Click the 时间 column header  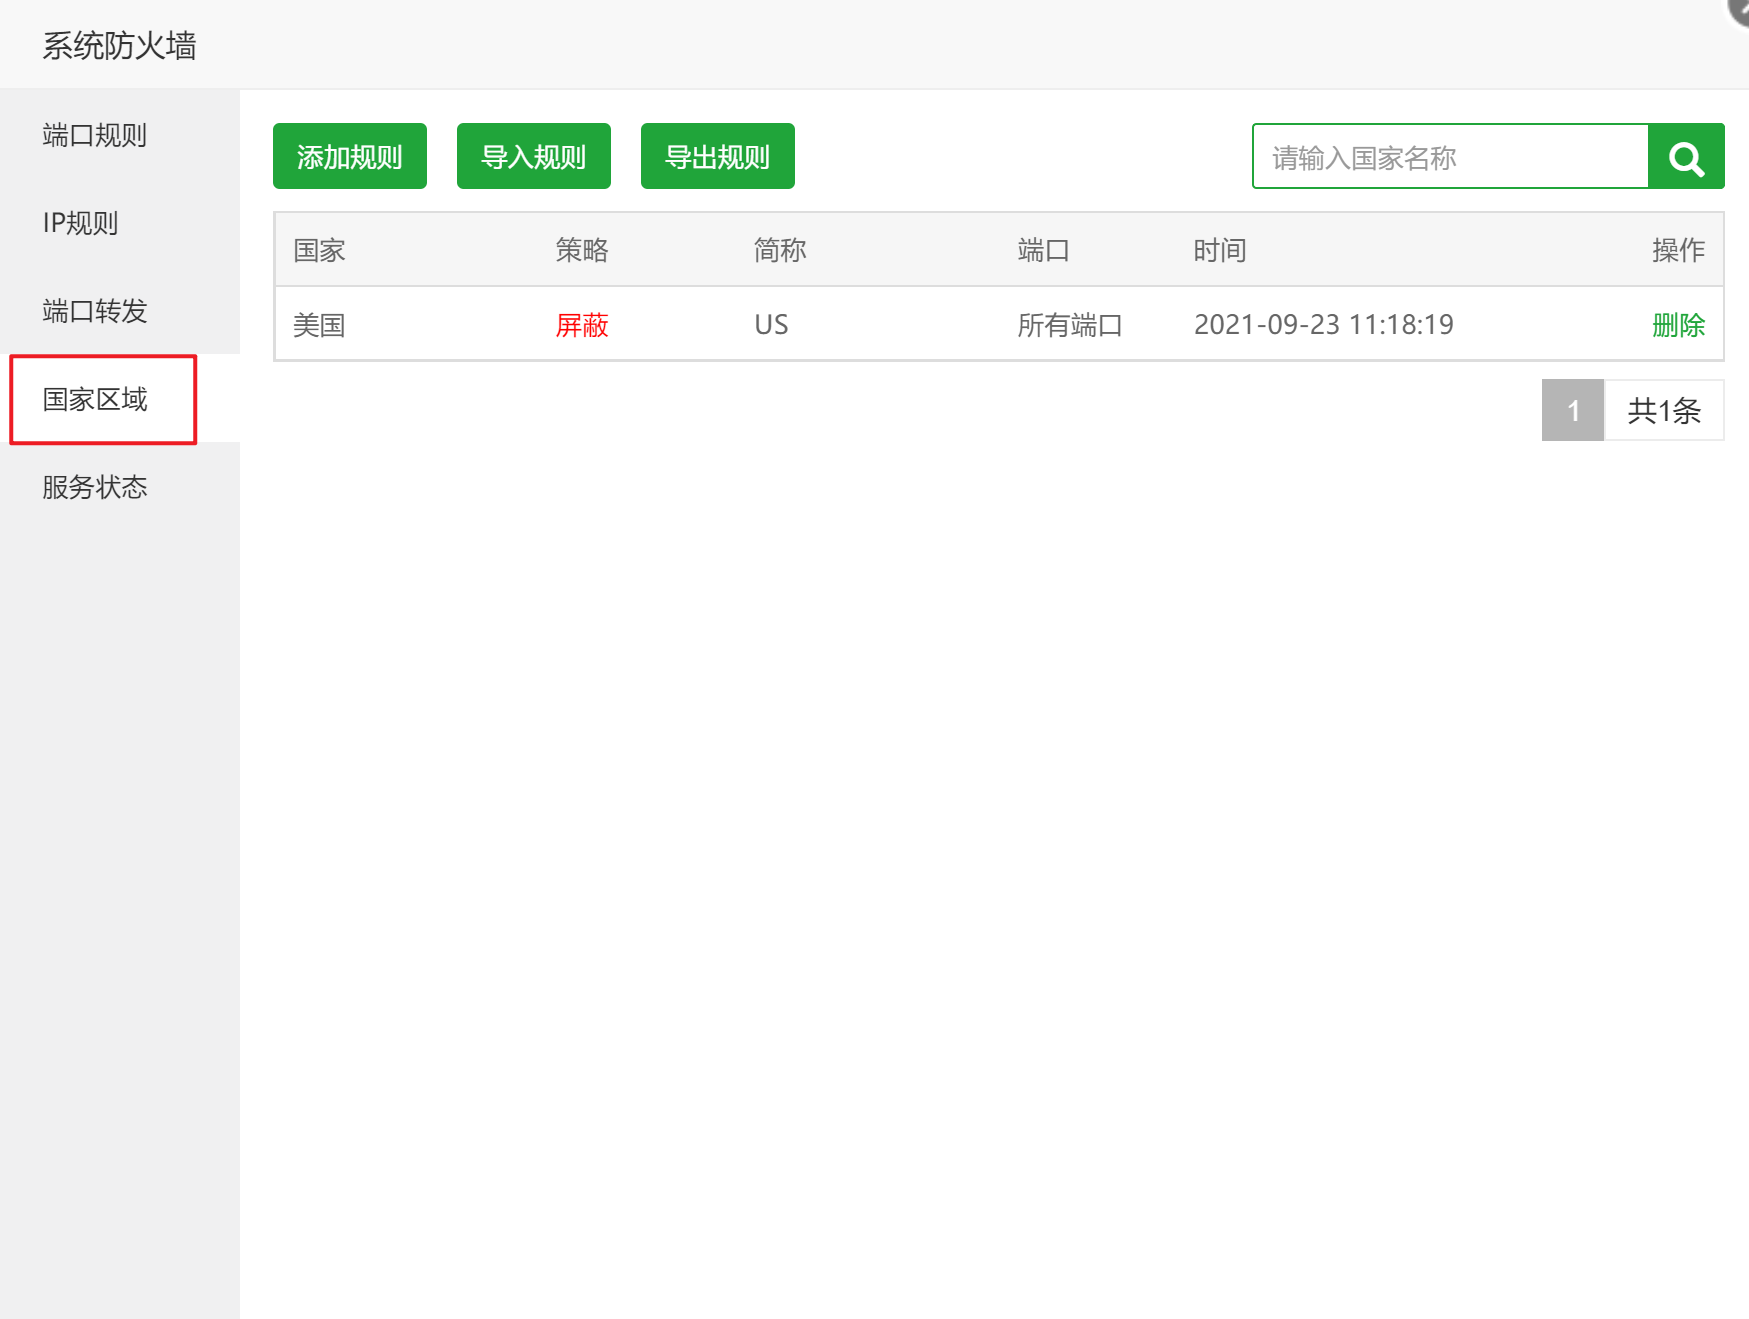pos(1219,250)
